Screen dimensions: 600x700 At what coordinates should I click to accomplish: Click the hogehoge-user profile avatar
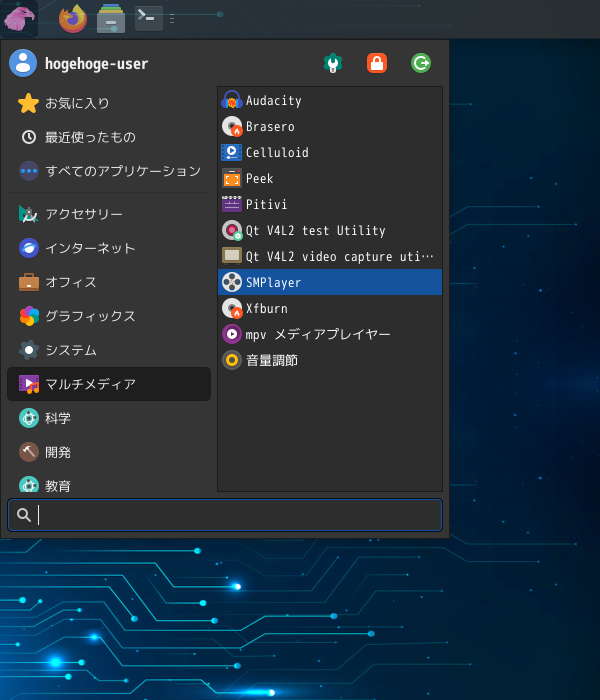pyautogui.click(x=23, y=63)
